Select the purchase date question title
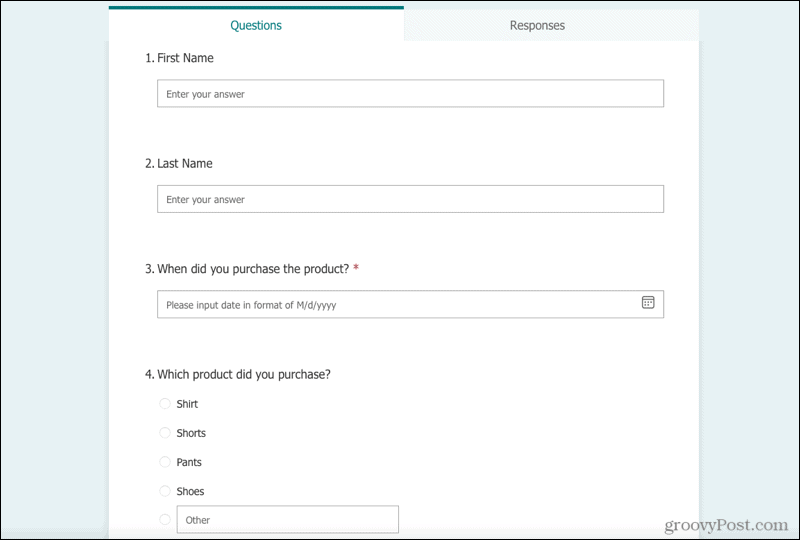The height and width of the screenshot is (540, 800). [x=247, y=269]
